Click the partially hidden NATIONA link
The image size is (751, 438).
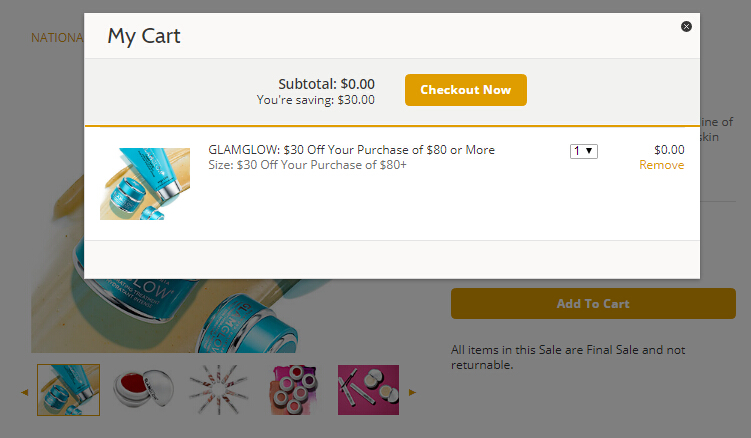click(x=56, y=38)
